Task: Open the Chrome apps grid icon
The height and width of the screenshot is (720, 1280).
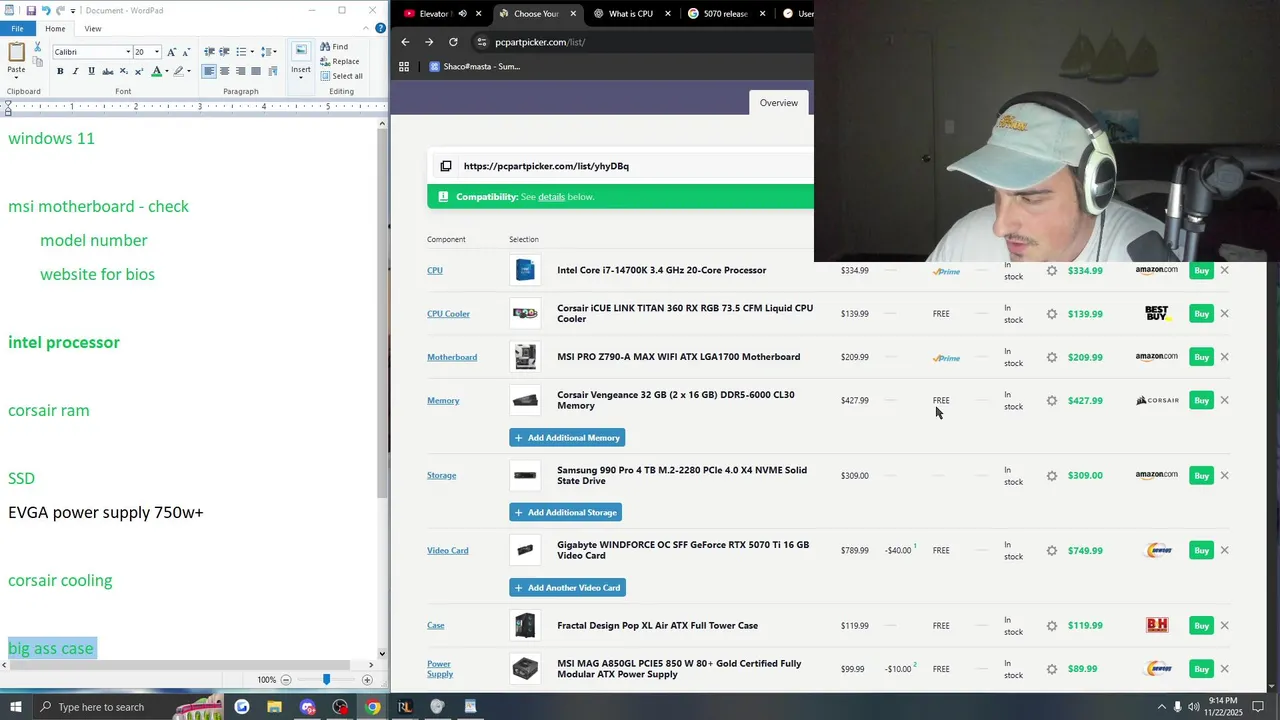Action: coord(404,67)
